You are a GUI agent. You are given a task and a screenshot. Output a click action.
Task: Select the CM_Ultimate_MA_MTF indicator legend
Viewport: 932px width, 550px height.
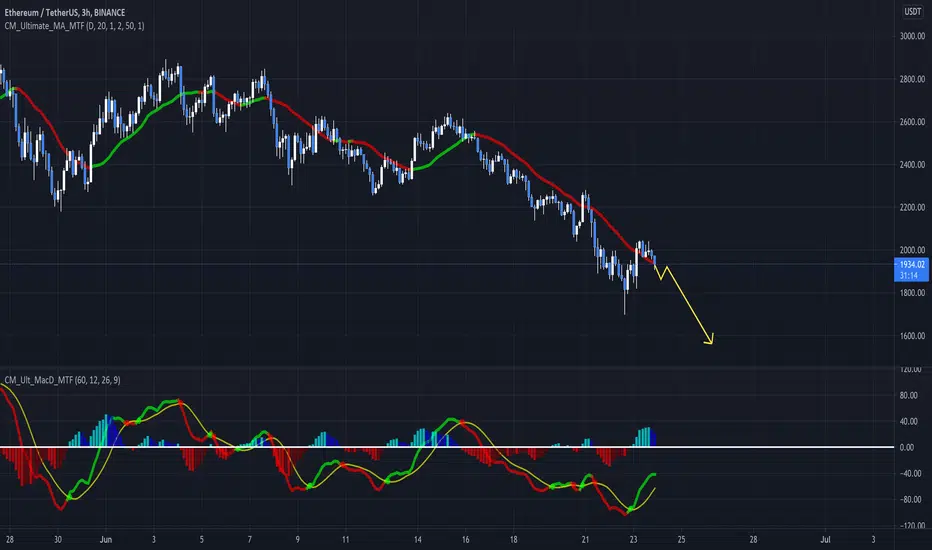coord(74,26)
